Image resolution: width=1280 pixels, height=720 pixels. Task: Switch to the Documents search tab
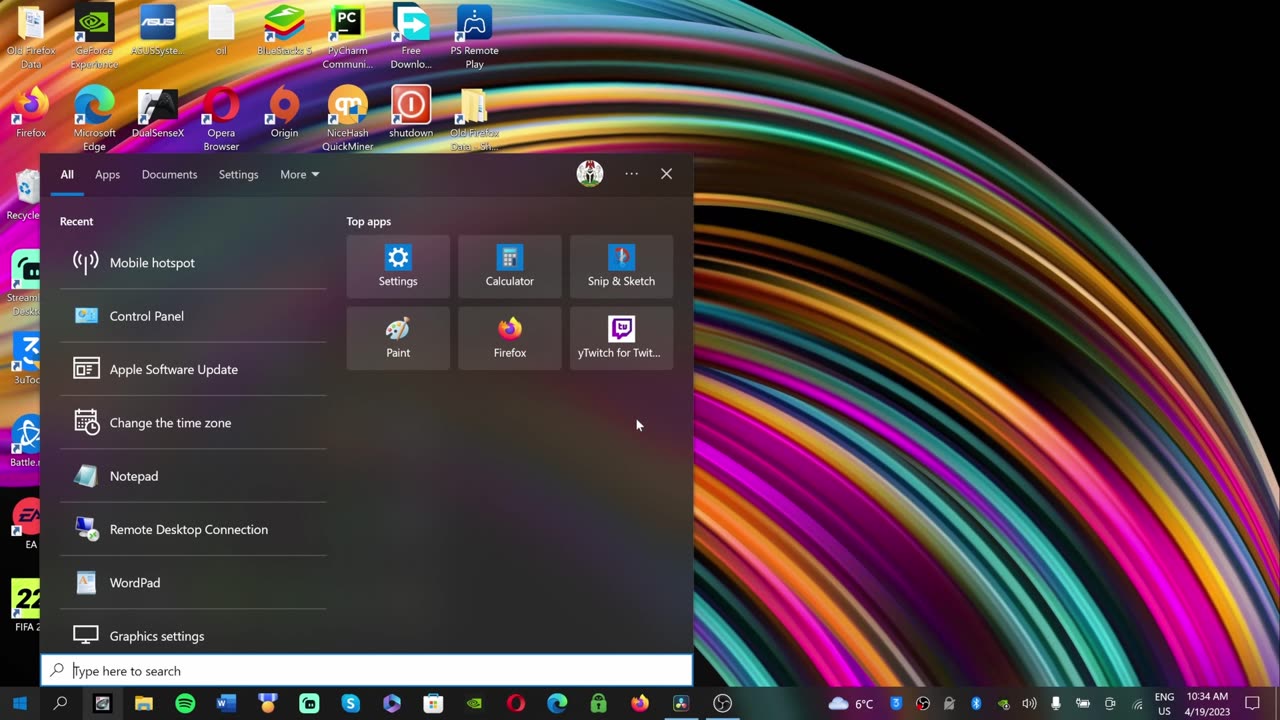169,174
